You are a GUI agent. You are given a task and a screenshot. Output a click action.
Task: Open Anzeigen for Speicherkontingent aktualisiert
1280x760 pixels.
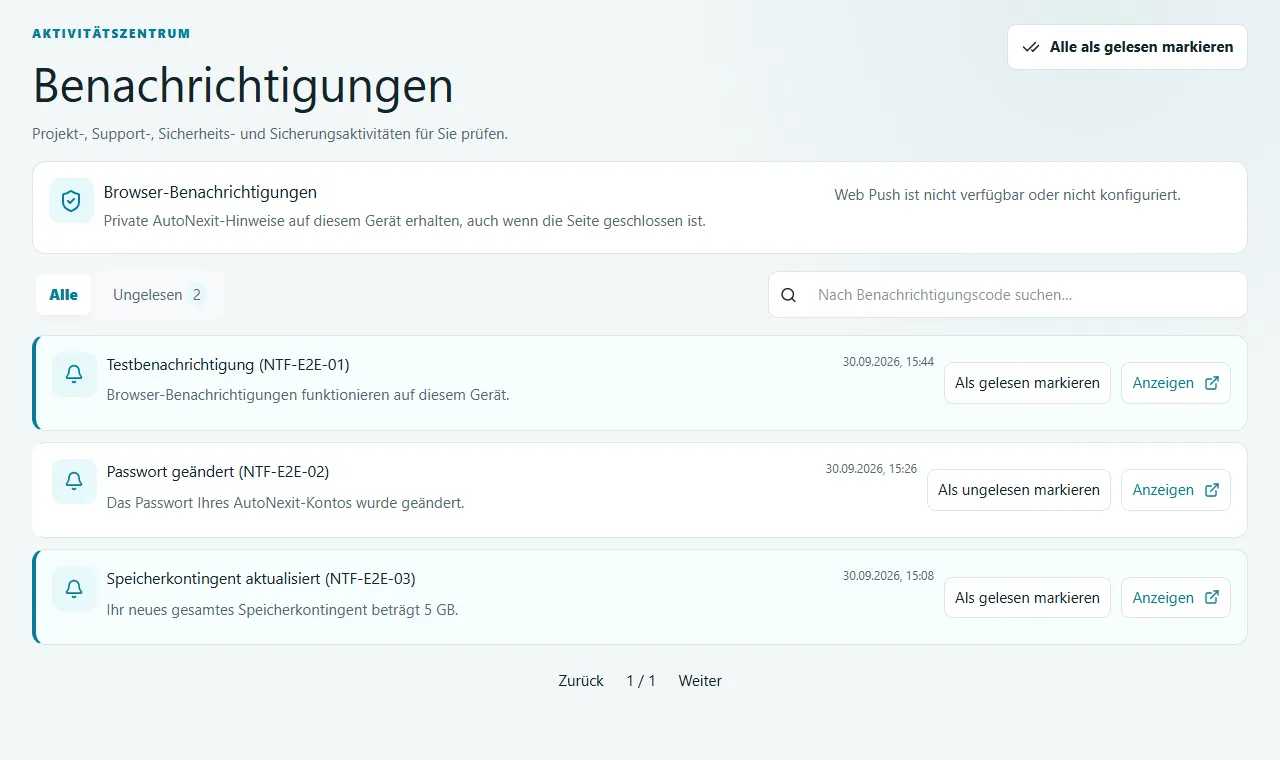1176,598
